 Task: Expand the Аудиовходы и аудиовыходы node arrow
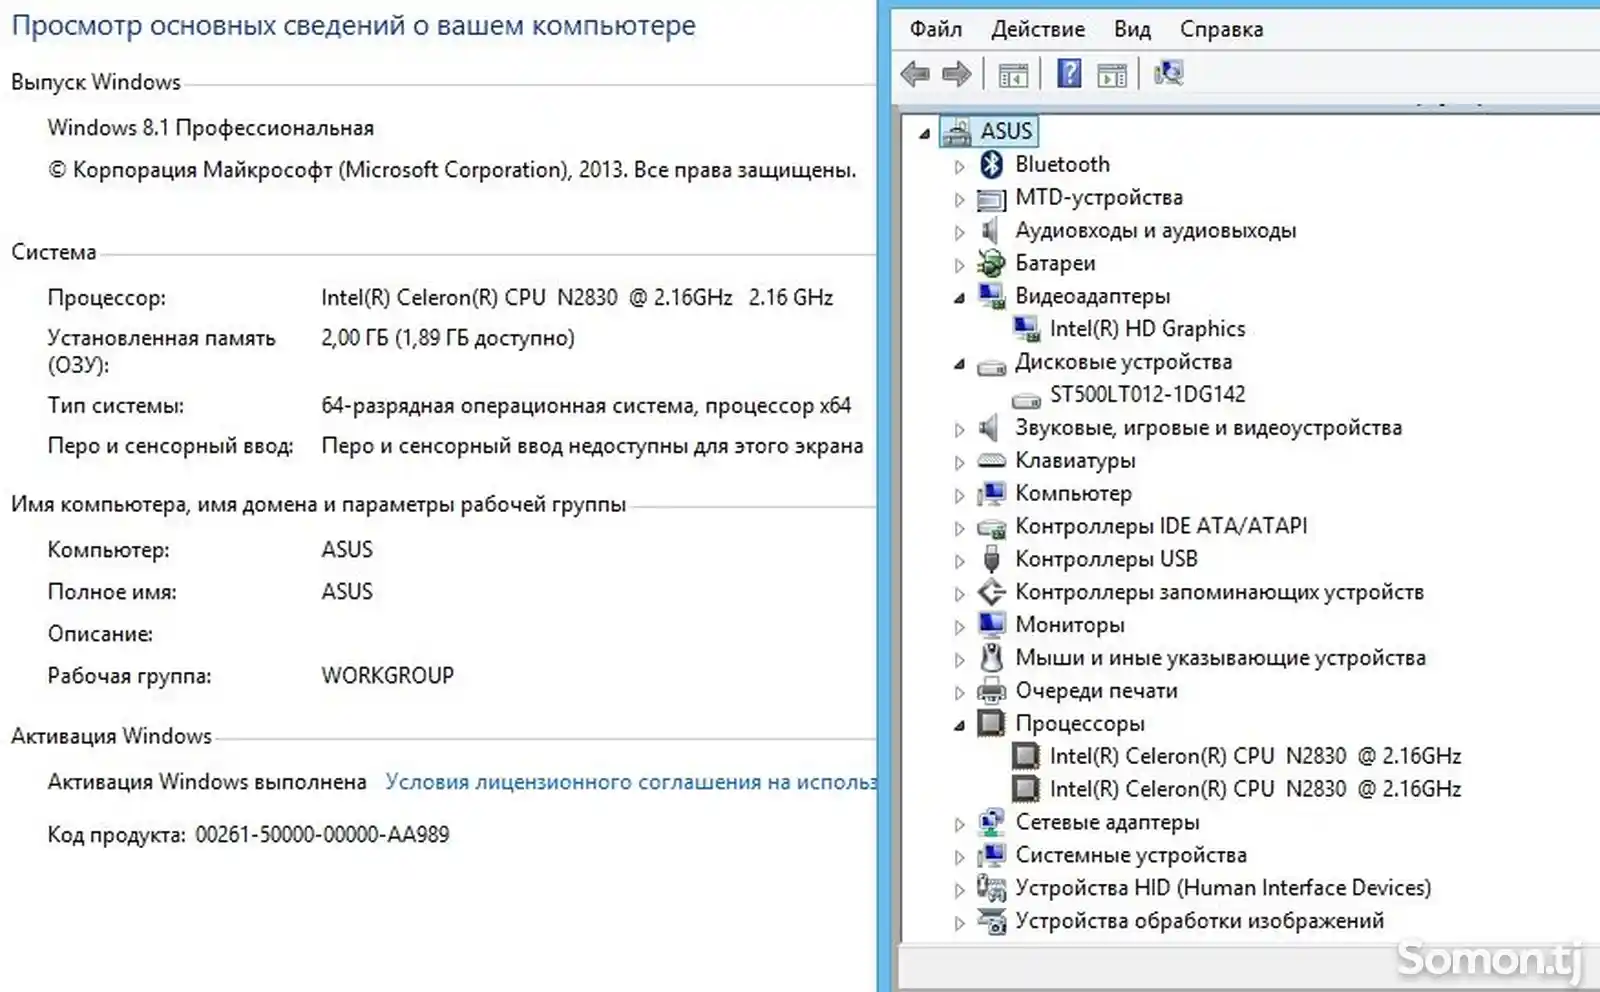[959, 232]
